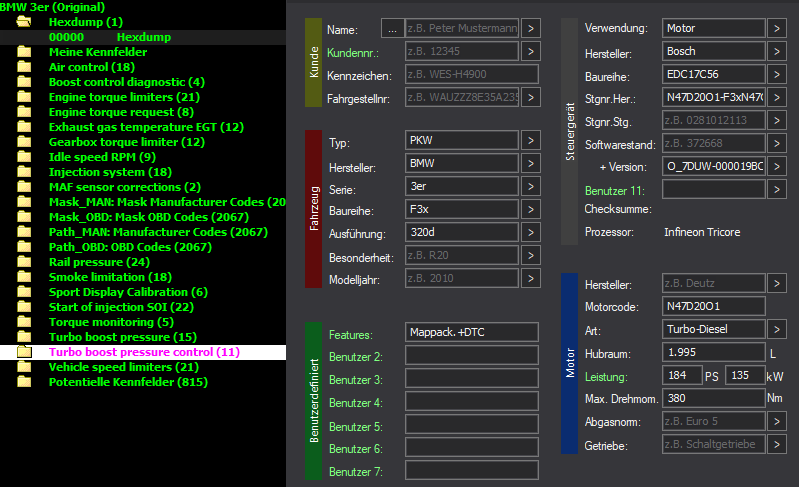Open the Hexdump (1) folder icon

click(x=24, y=22)
